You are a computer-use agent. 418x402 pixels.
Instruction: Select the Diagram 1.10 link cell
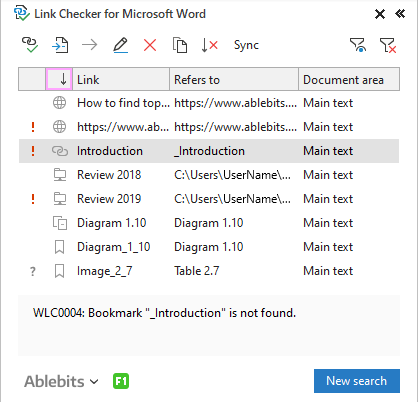(112, 223)
